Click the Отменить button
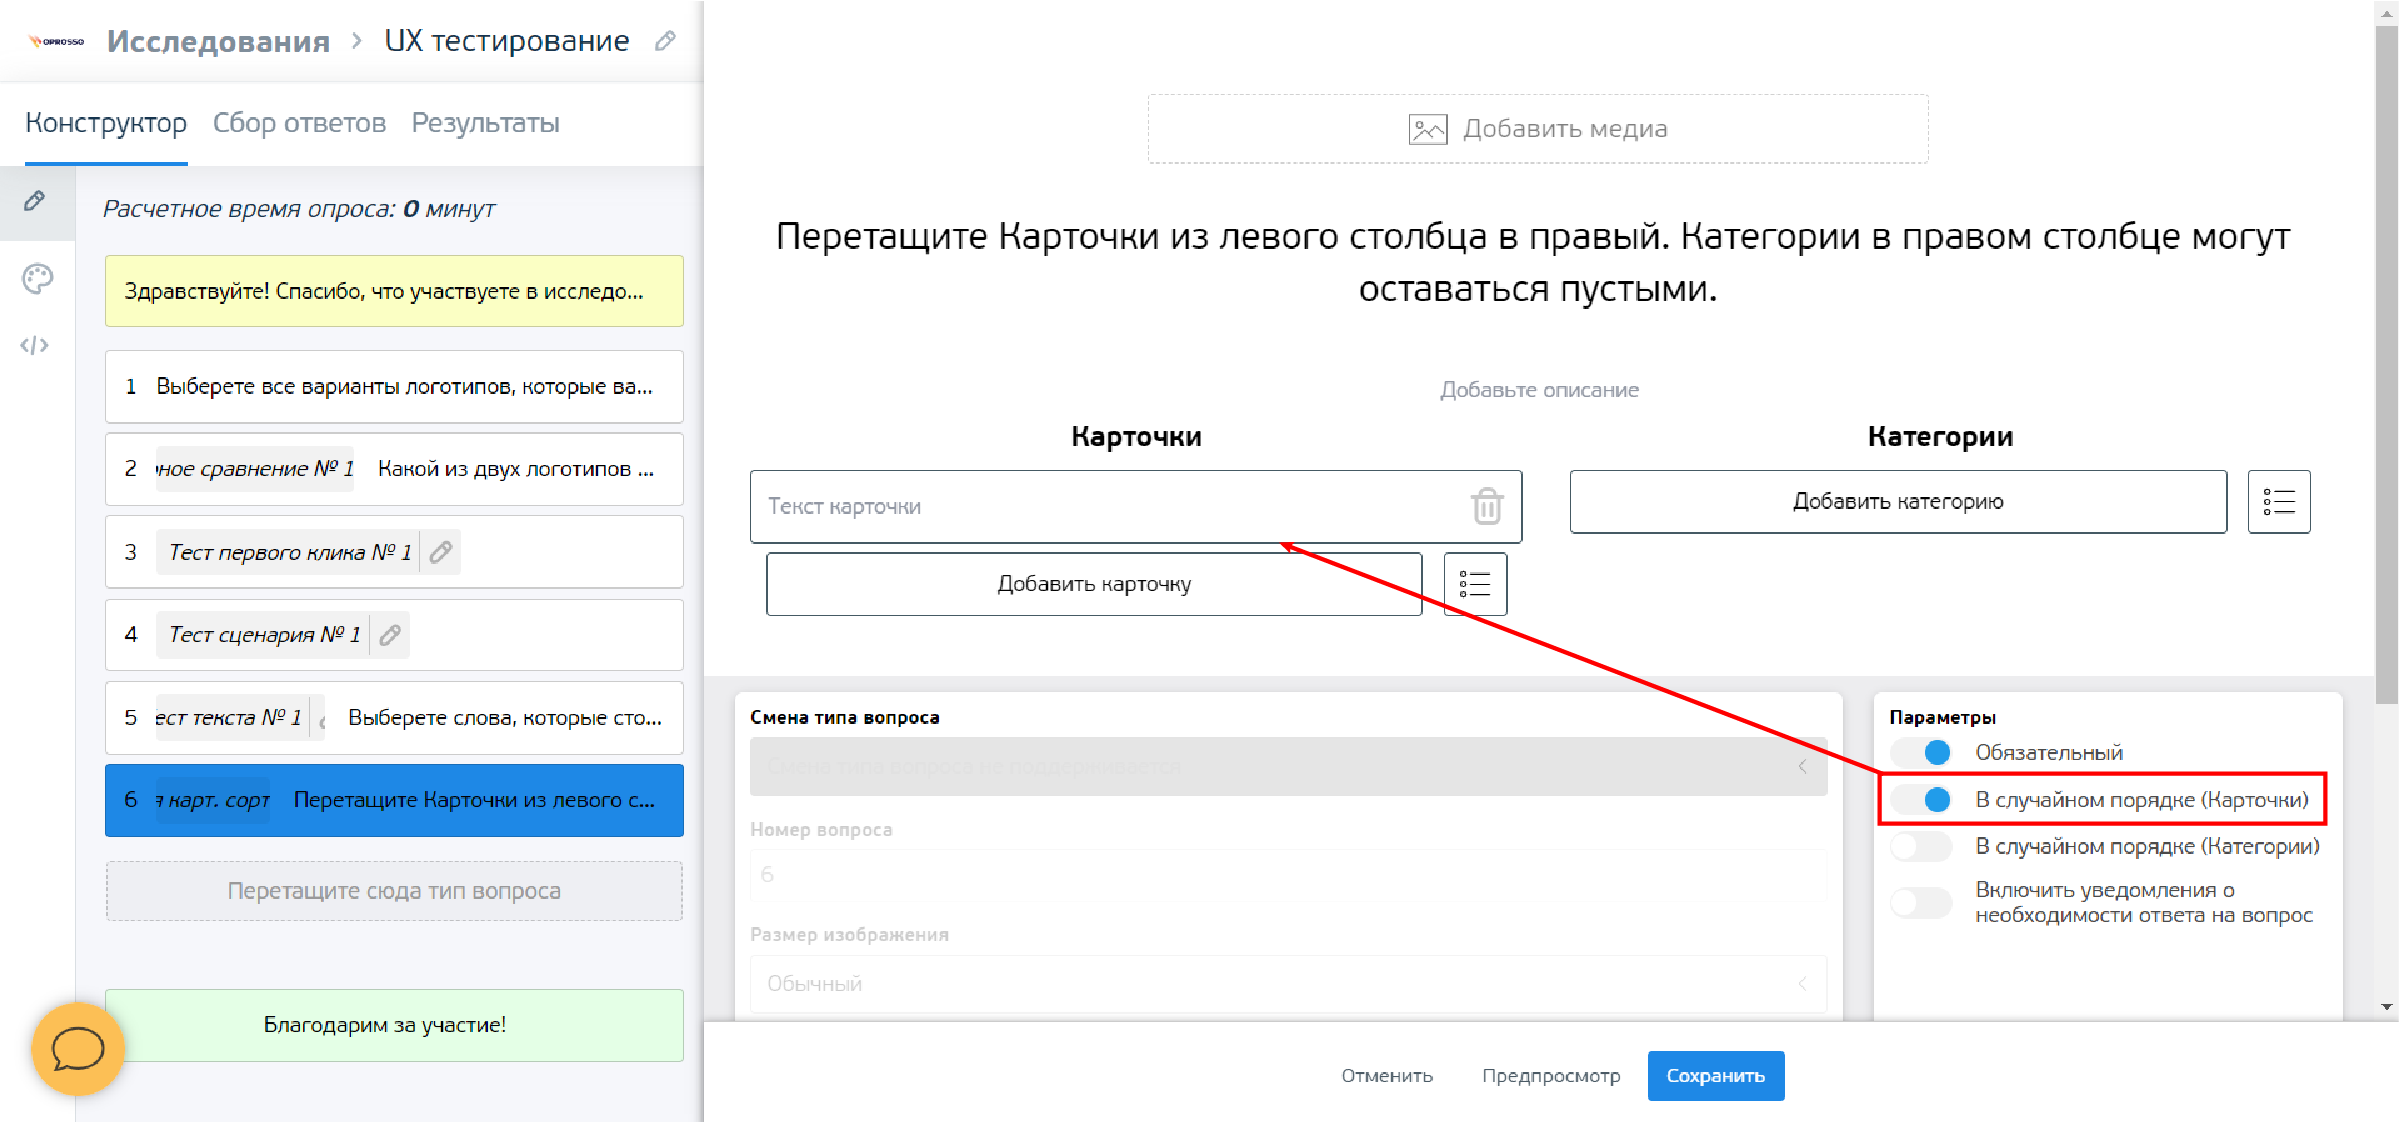The width and height of the screenshot is (2400, 1122). coord(1387,1076)
